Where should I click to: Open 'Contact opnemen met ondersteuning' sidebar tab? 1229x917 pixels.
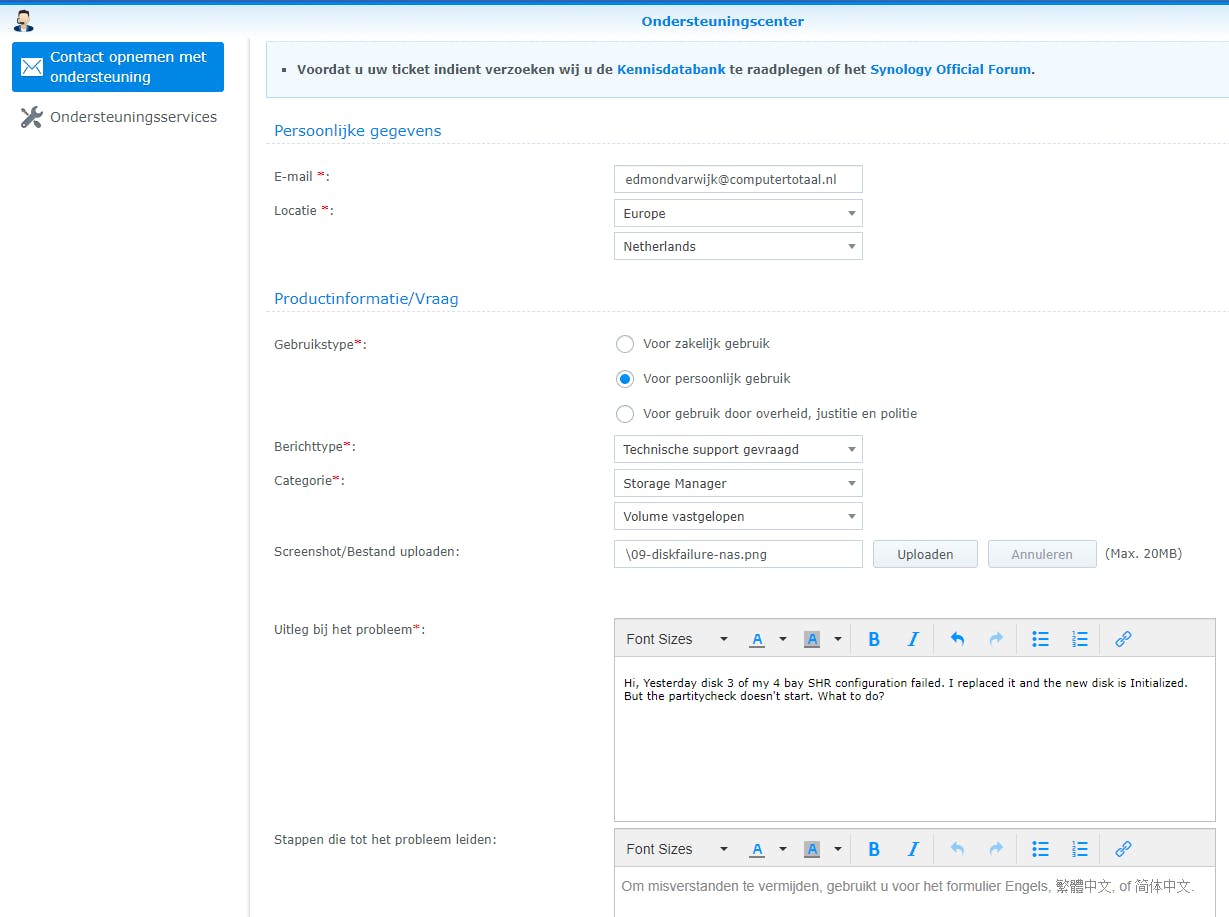(x=118, y=67)
